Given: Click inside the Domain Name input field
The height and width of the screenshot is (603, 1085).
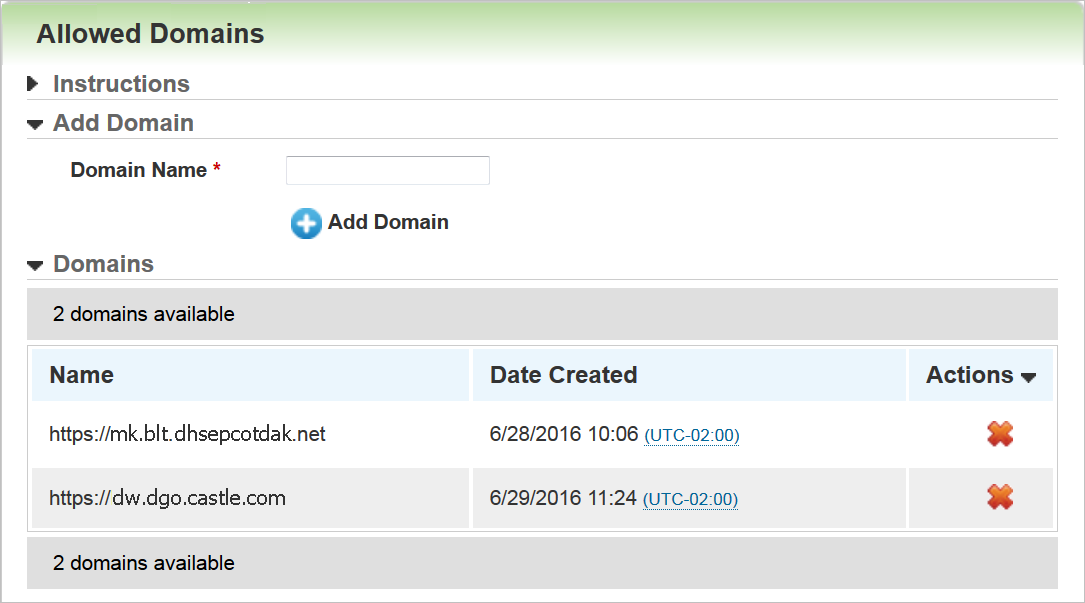Looking at the screenshot, I should click(387, 170).
